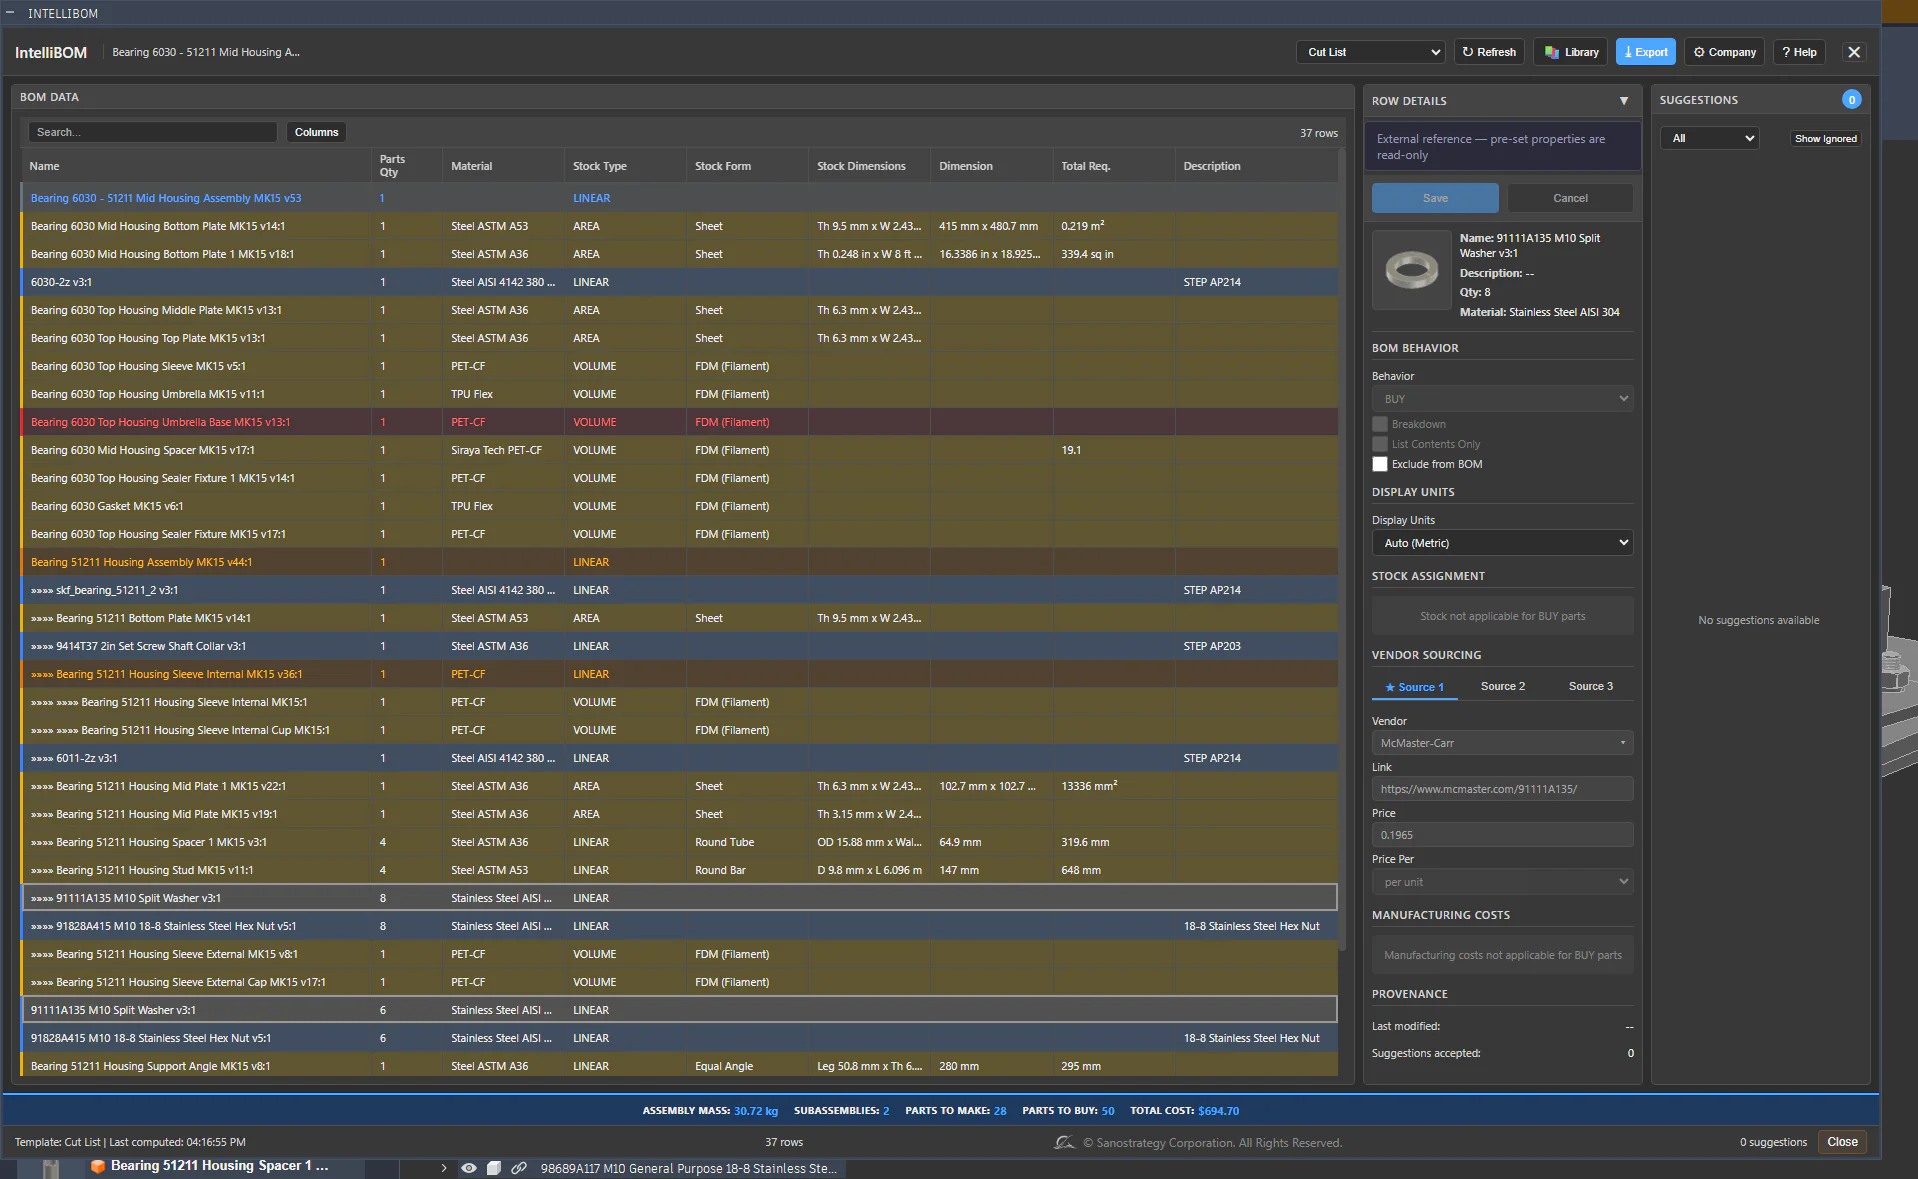Toggle the eye visibility icon in the bottom bar
Screen dimensions: 1918x1179
pos(468,1168)
